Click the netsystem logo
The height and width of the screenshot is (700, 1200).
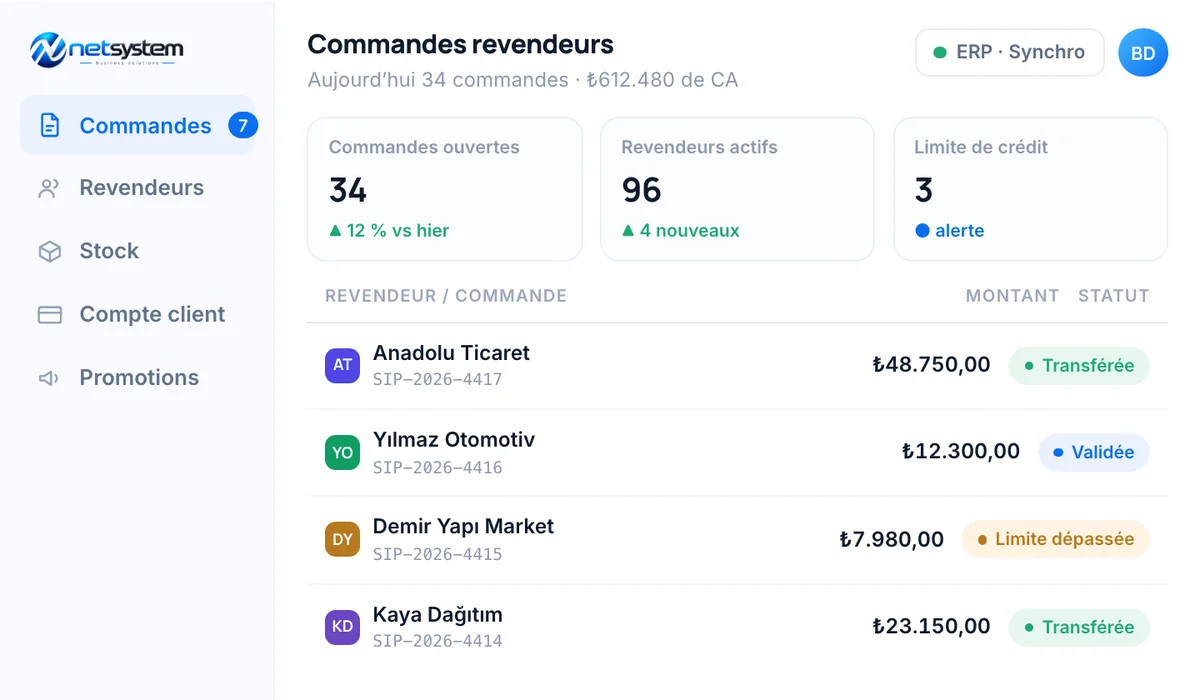coord(107,49)
